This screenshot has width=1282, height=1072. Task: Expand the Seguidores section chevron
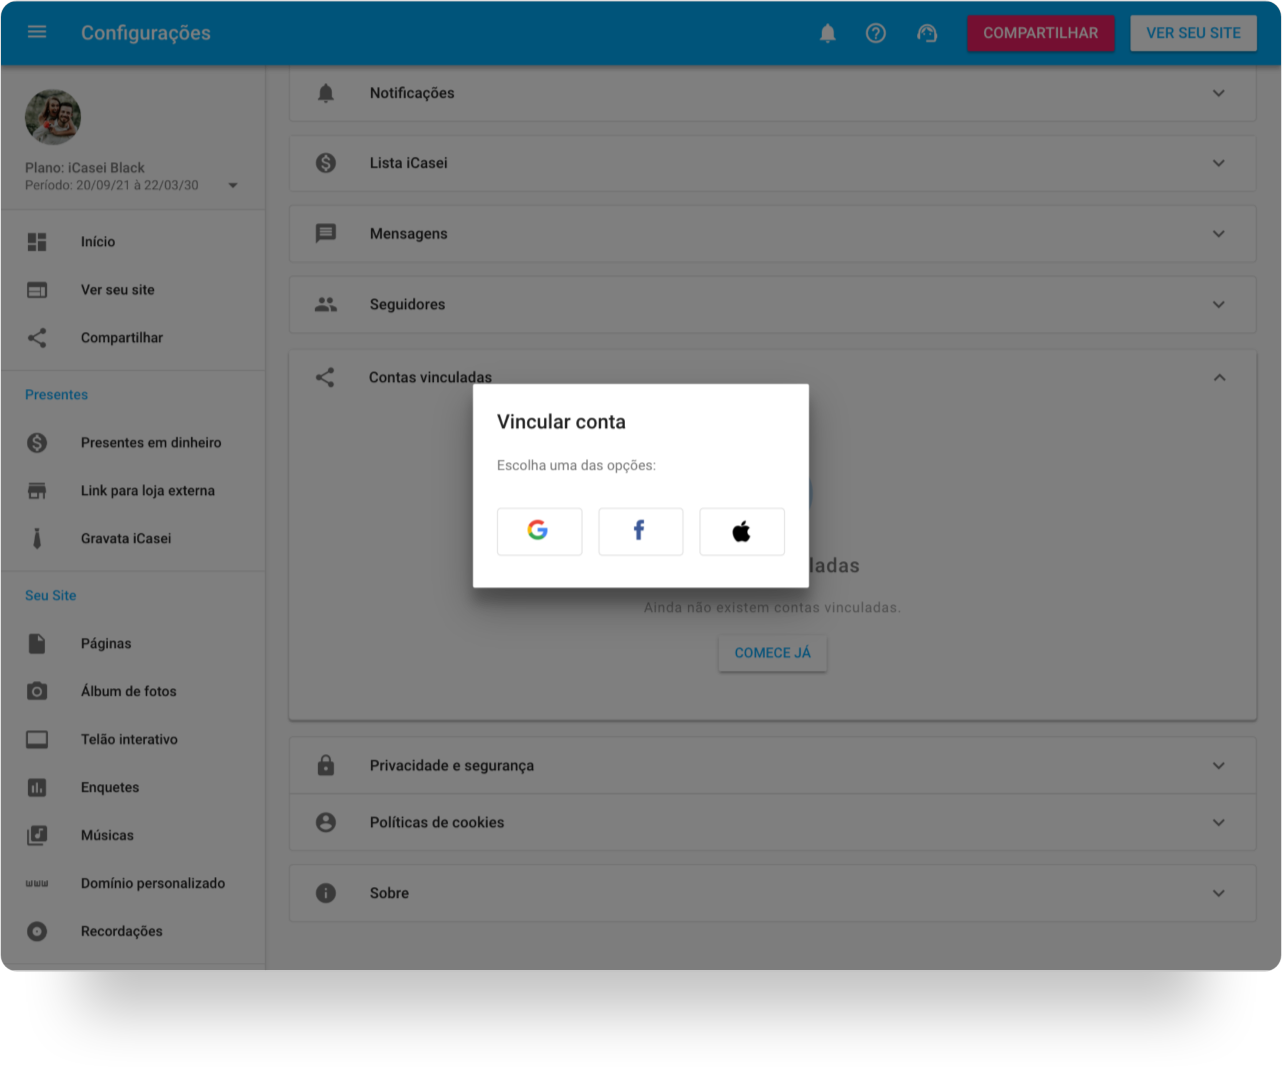point(1219,305)
